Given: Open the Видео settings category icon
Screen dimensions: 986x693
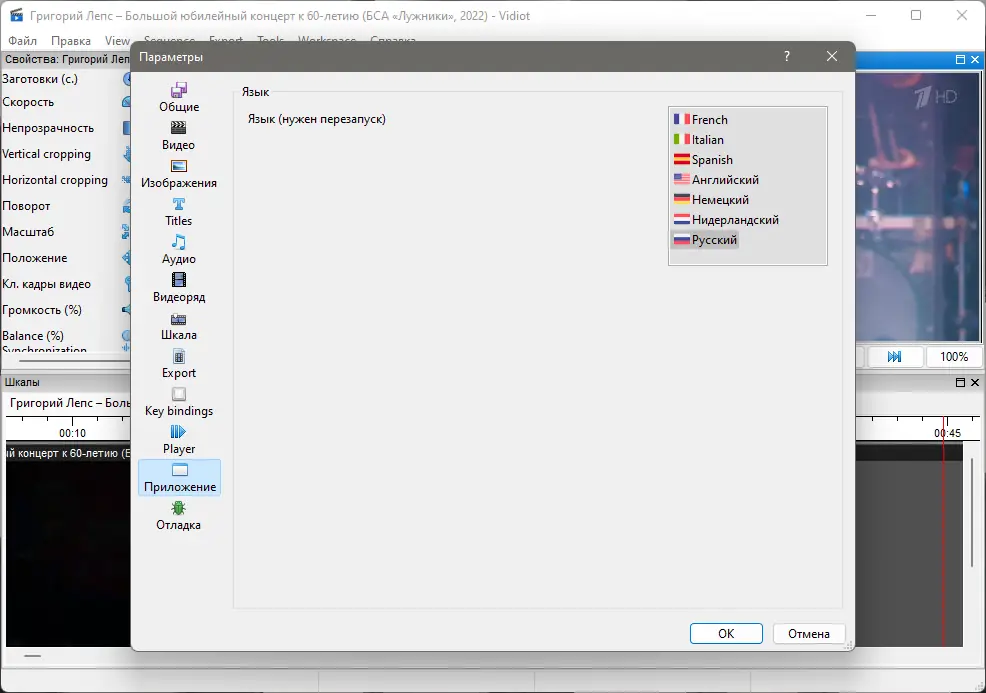Looking at the screenshot, I should pos(179,135).
